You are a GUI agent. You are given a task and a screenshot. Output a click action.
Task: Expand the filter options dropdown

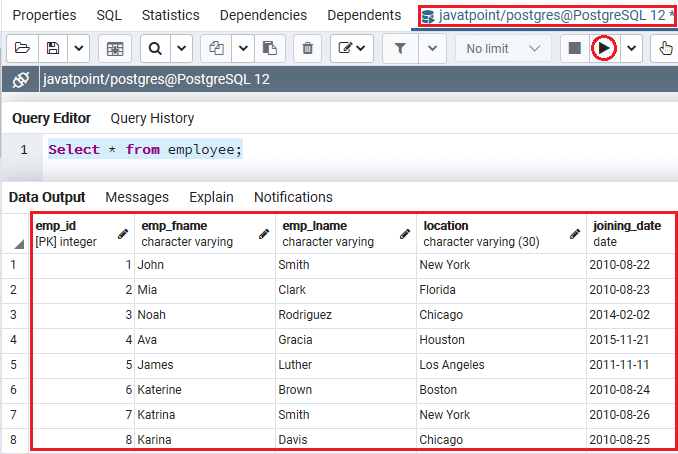coord(432,48)
